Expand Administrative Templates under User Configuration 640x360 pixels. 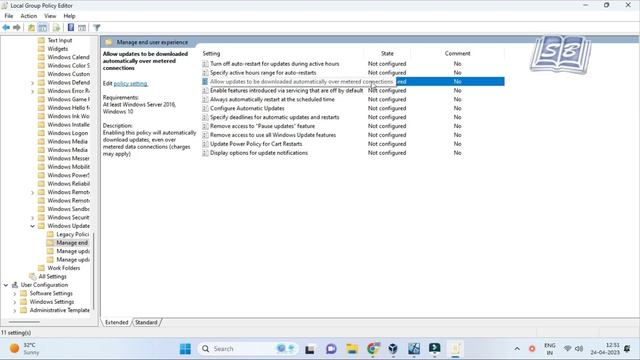(x=15, y=311)
